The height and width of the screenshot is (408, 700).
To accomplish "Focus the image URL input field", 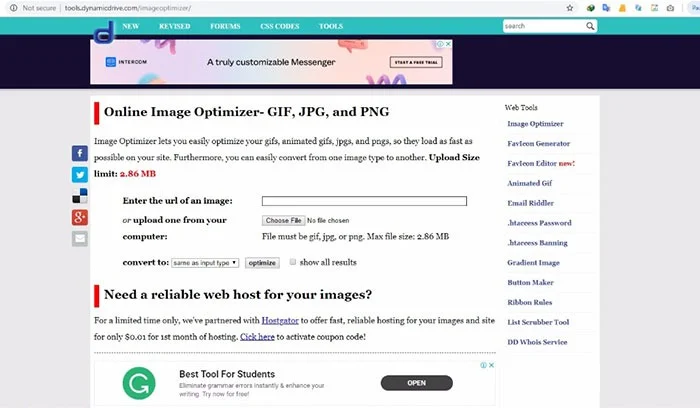I will coord(364,201).
